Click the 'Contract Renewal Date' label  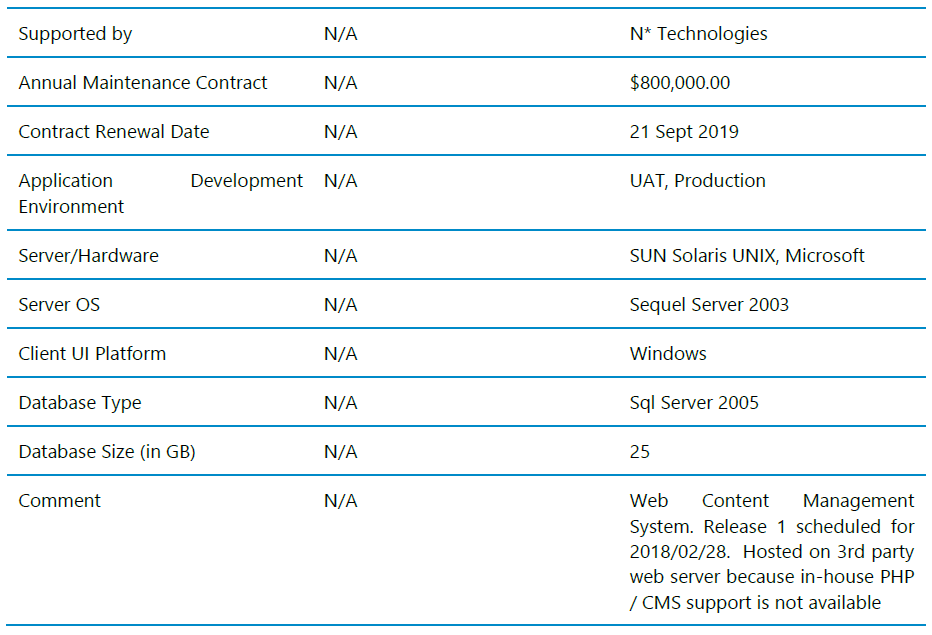(x=114, y=132)
